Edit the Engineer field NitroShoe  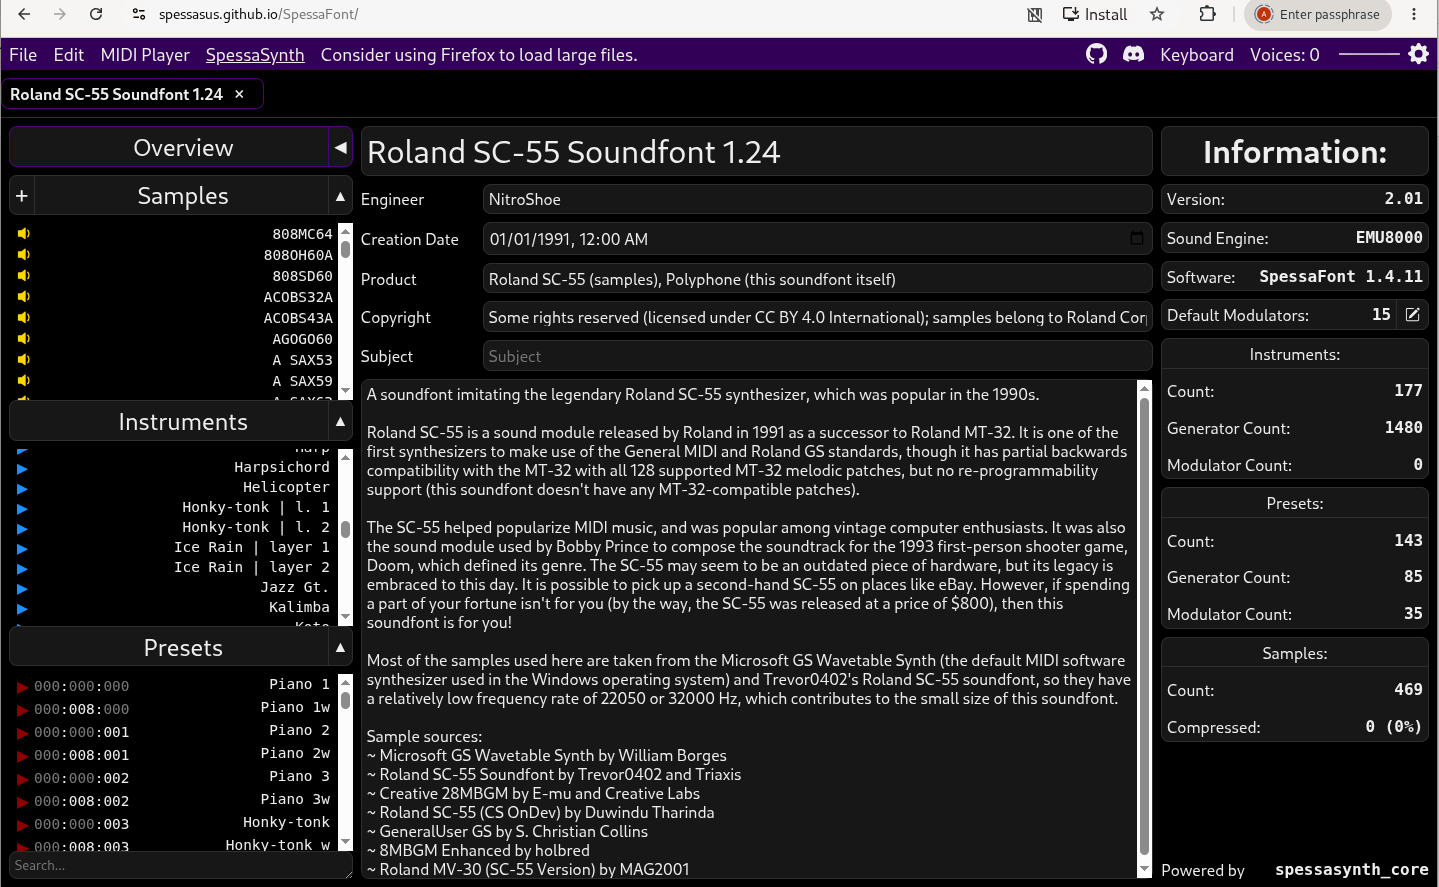[x=817, y=199]
